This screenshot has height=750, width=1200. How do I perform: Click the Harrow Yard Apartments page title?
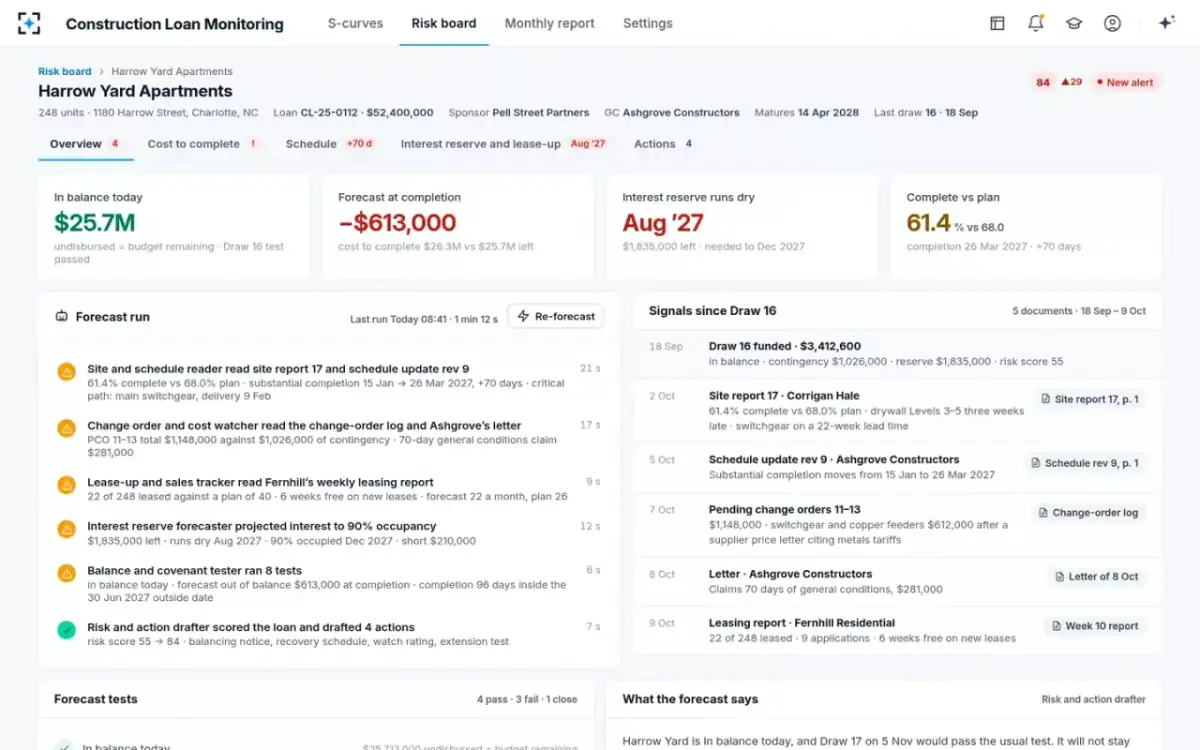[x=135, y=91]
